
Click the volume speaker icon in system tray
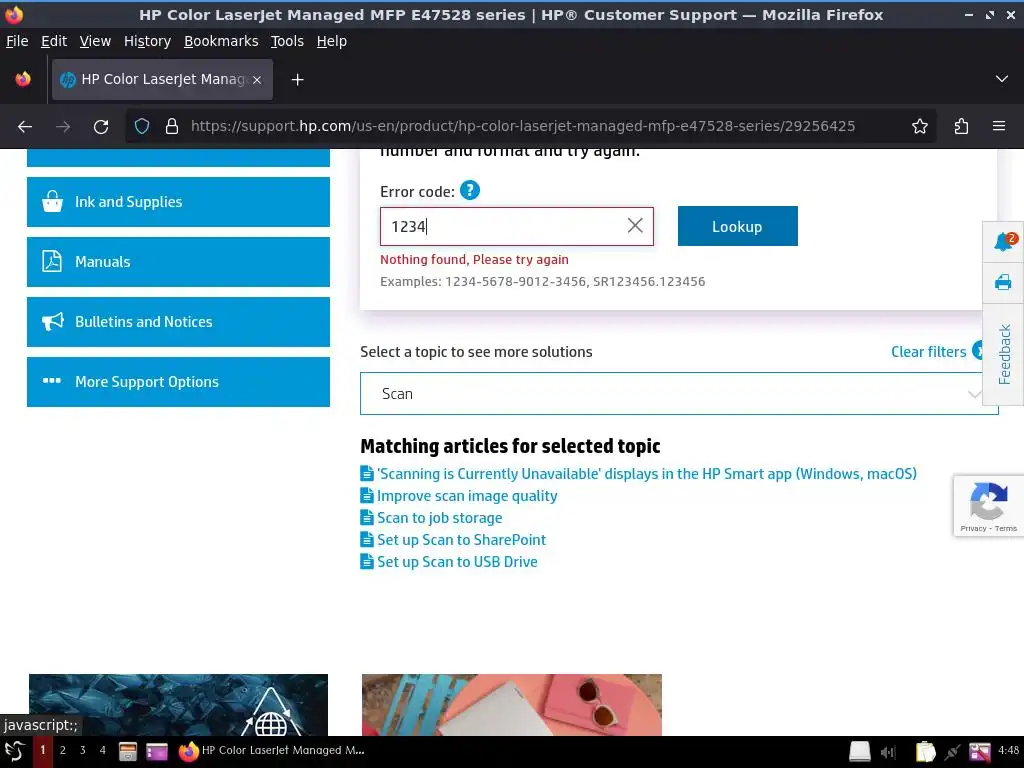(889, 752)
